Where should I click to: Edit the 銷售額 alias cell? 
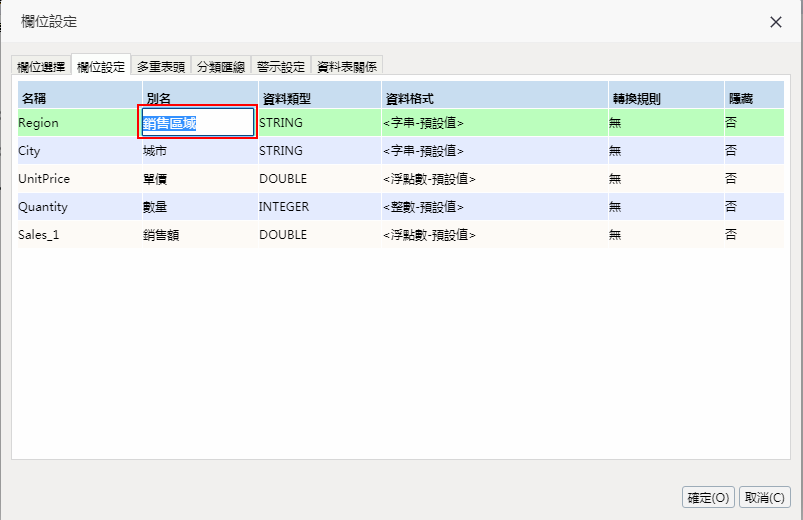(160, 235)
